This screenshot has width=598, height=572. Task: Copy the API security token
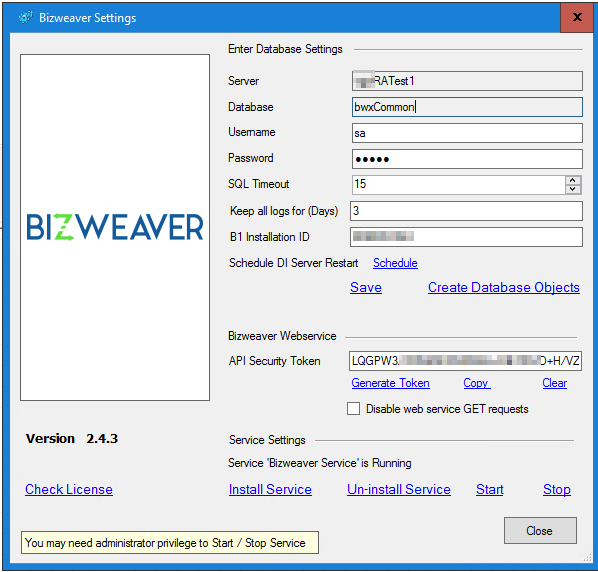click(477, 383)
